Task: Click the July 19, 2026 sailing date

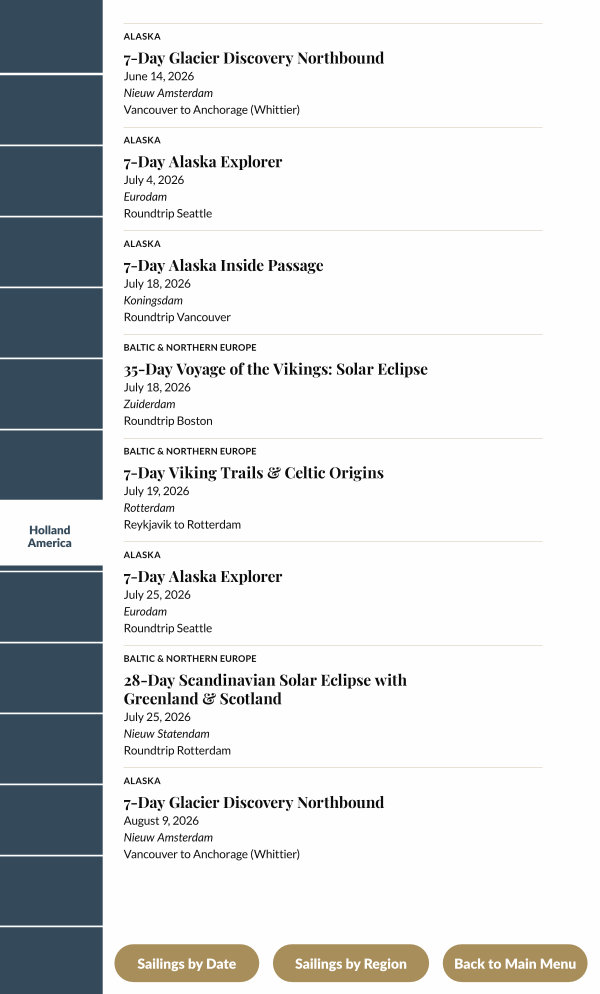Action: click(156, 491)
